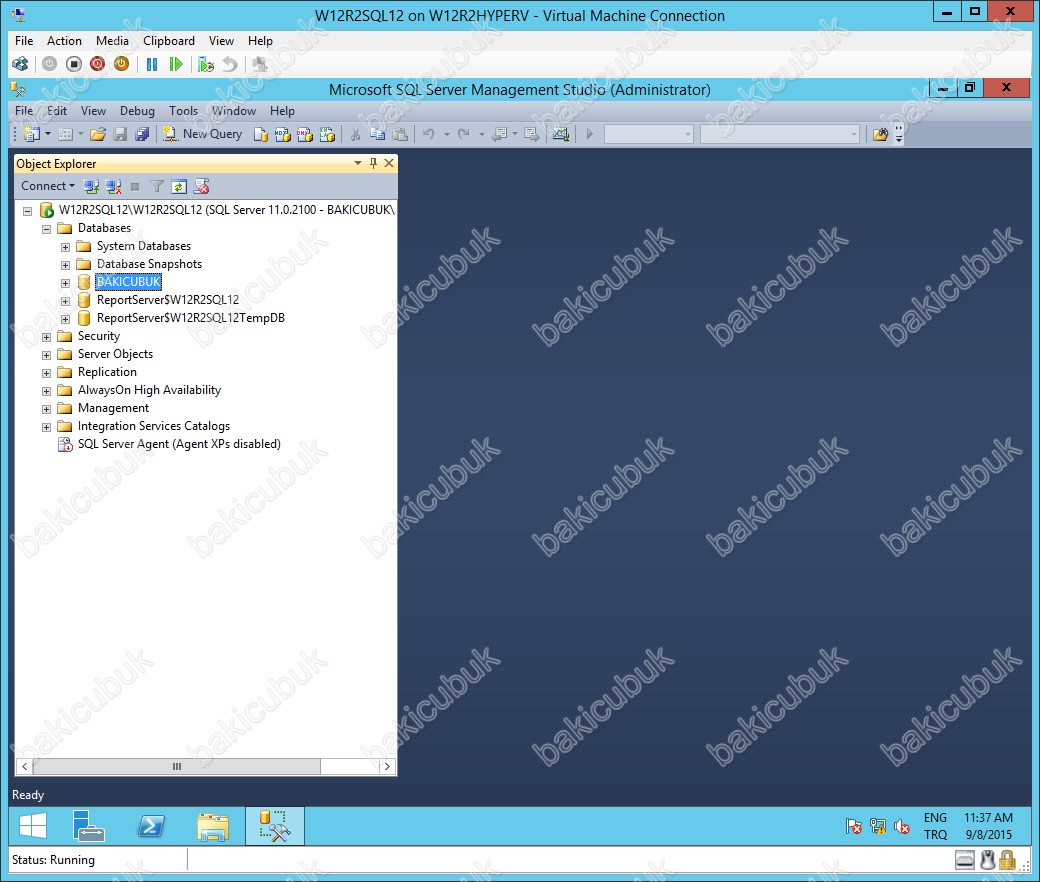Open the Window menu in SSMS

(233, 111)
